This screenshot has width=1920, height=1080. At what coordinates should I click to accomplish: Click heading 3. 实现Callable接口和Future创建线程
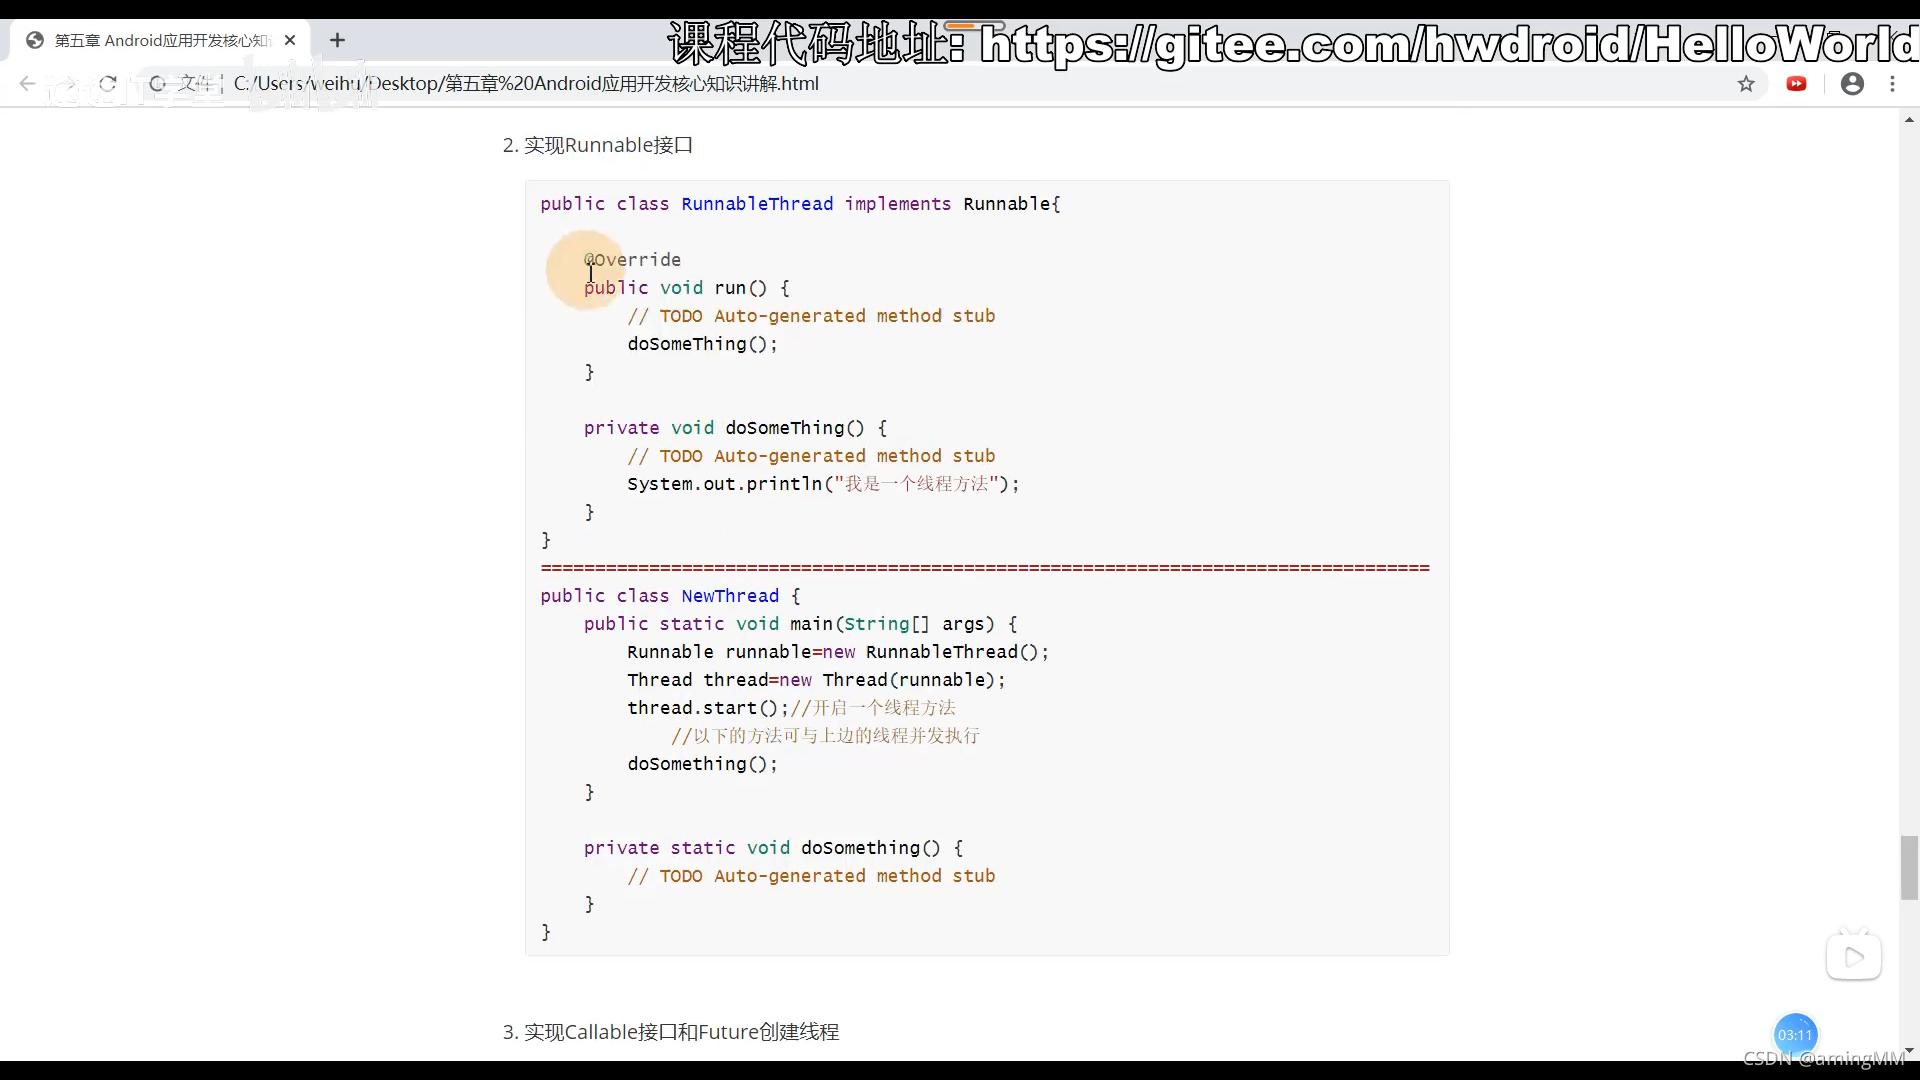pyautogui.click(x=671, y=1032)
